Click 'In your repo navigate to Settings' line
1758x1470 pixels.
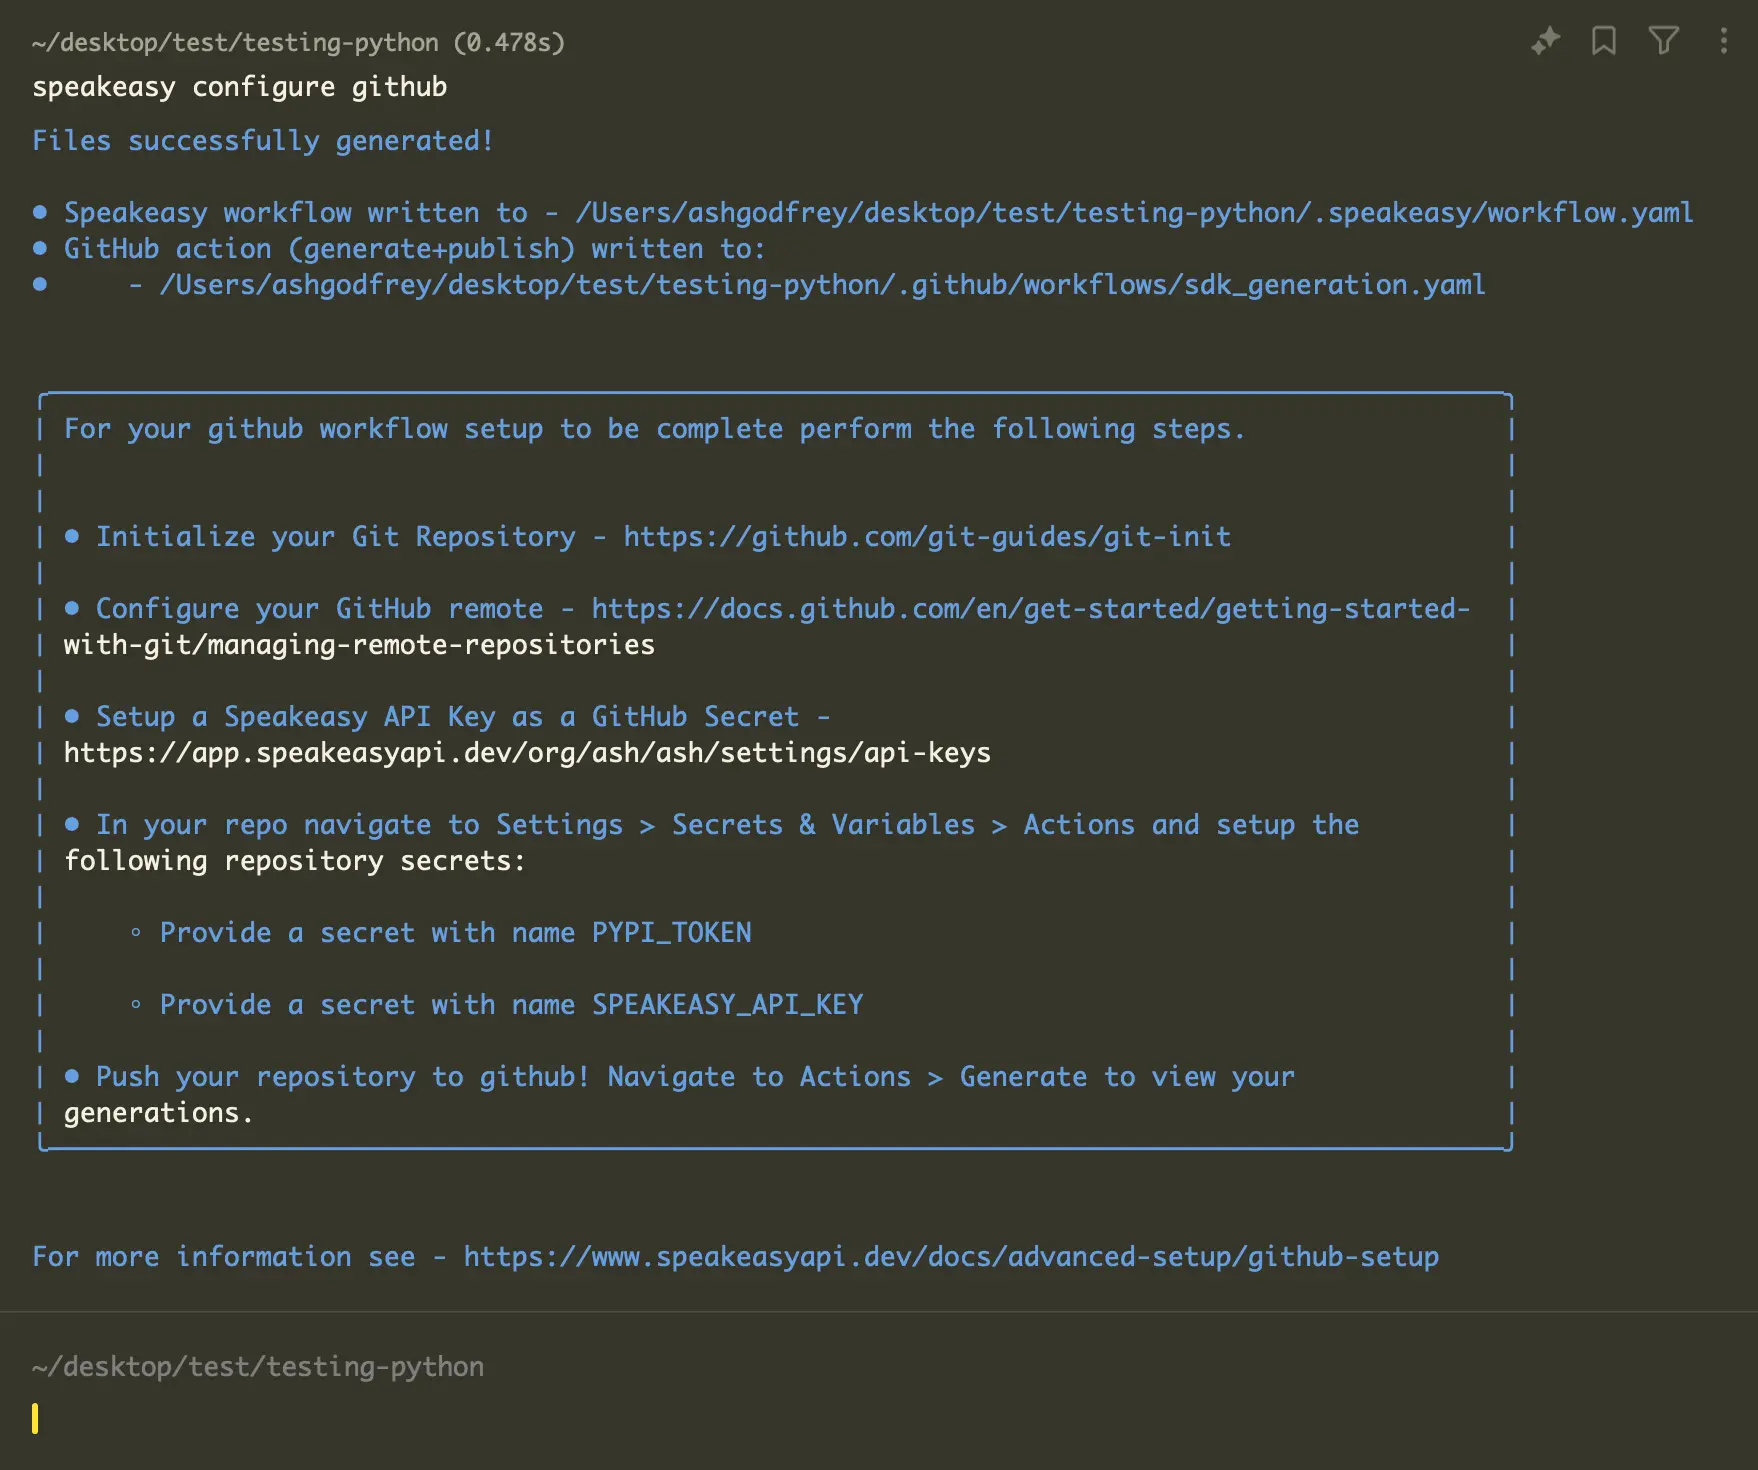point(727,825)
